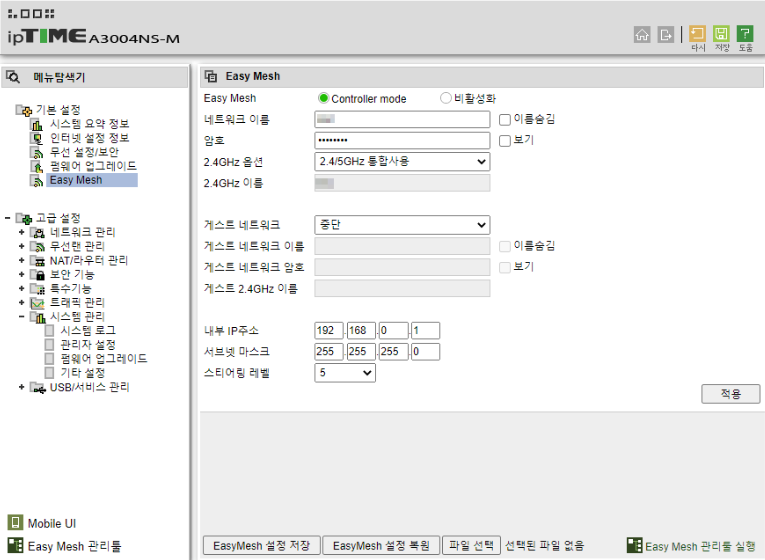
Task: Click the 메뉴탐색기 search icon
Action: point(14,76)
